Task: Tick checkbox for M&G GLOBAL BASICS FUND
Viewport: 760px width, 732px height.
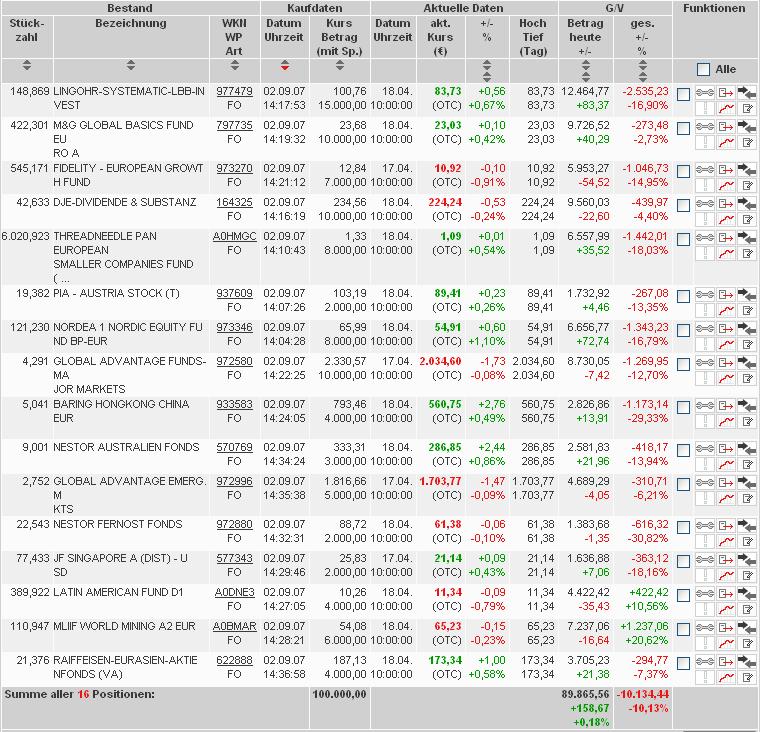Action: 683,128
